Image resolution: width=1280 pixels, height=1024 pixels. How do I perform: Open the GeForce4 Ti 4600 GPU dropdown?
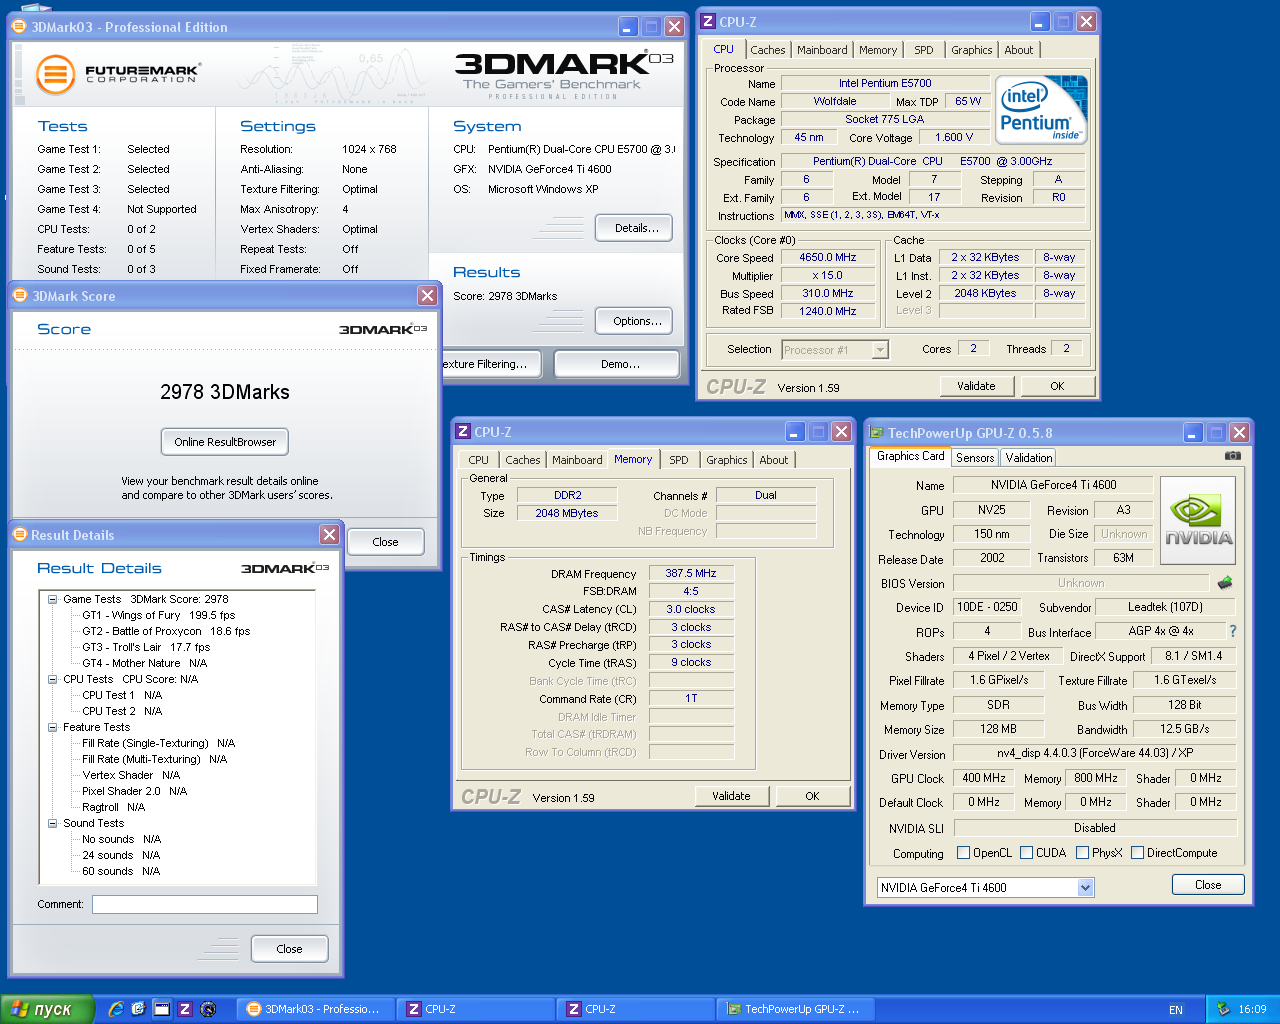(1086, 888)
